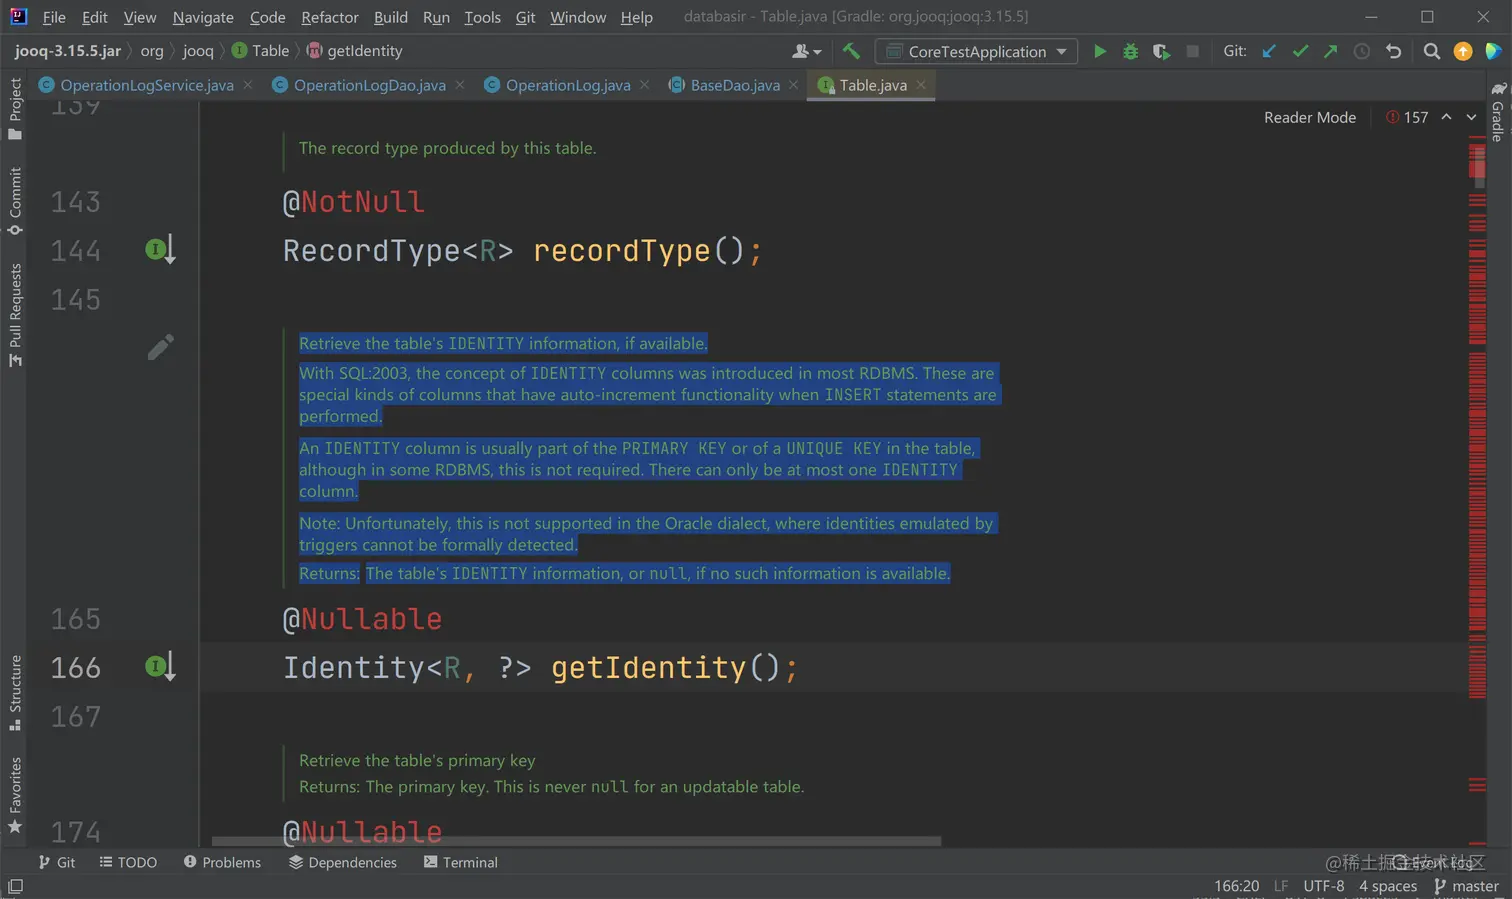This screenshot has height=899, width=1512.
Task: Open the Terminal tool window
Action: coord(460,862)
